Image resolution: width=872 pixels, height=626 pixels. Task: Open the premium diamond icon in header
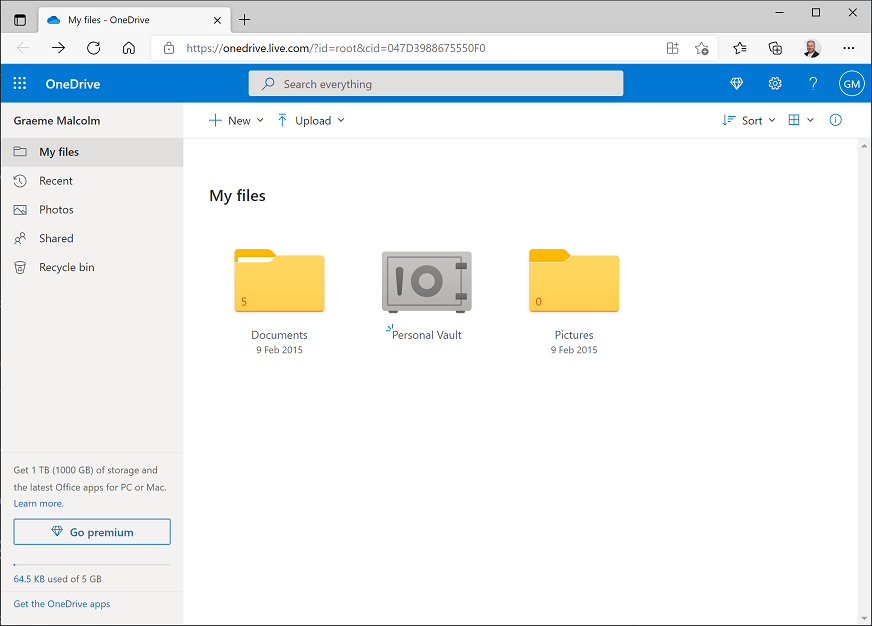click(x=736, y=83)
